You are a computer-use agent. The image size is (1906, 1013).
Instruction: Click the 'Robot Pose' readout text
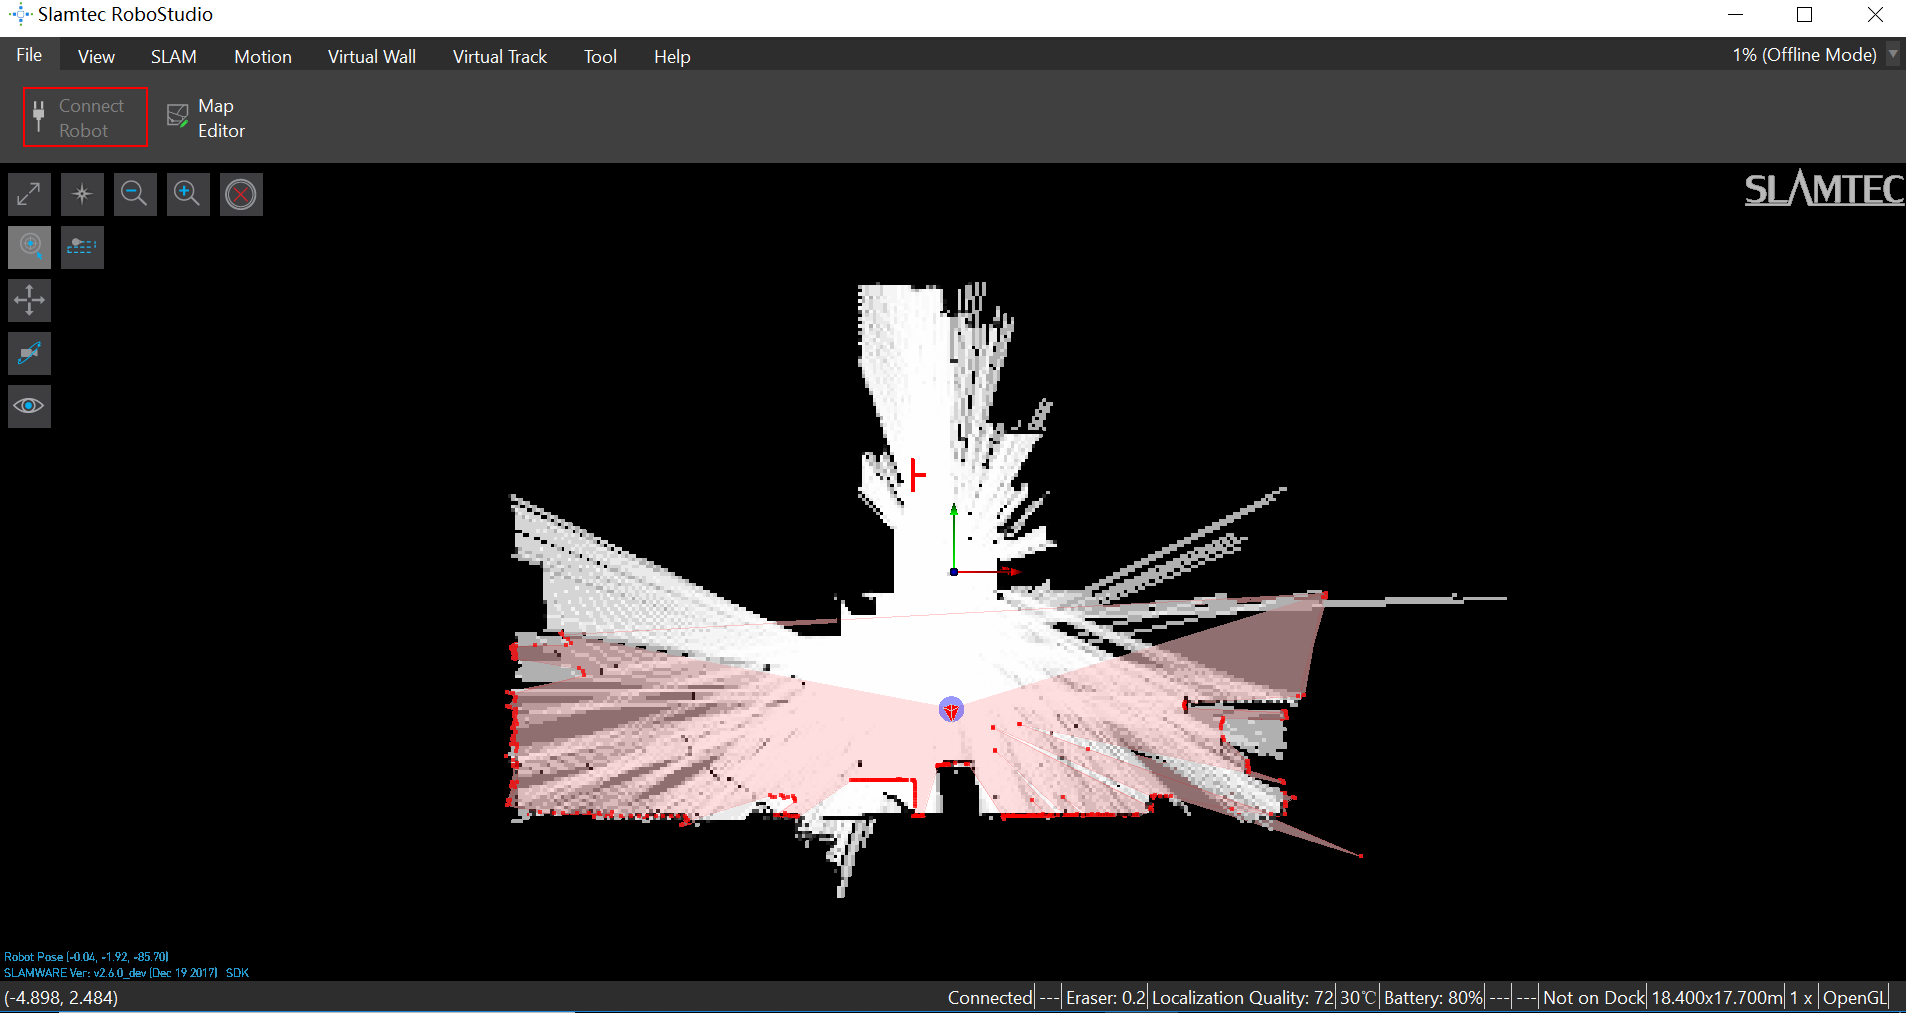[x=86, y=957]
